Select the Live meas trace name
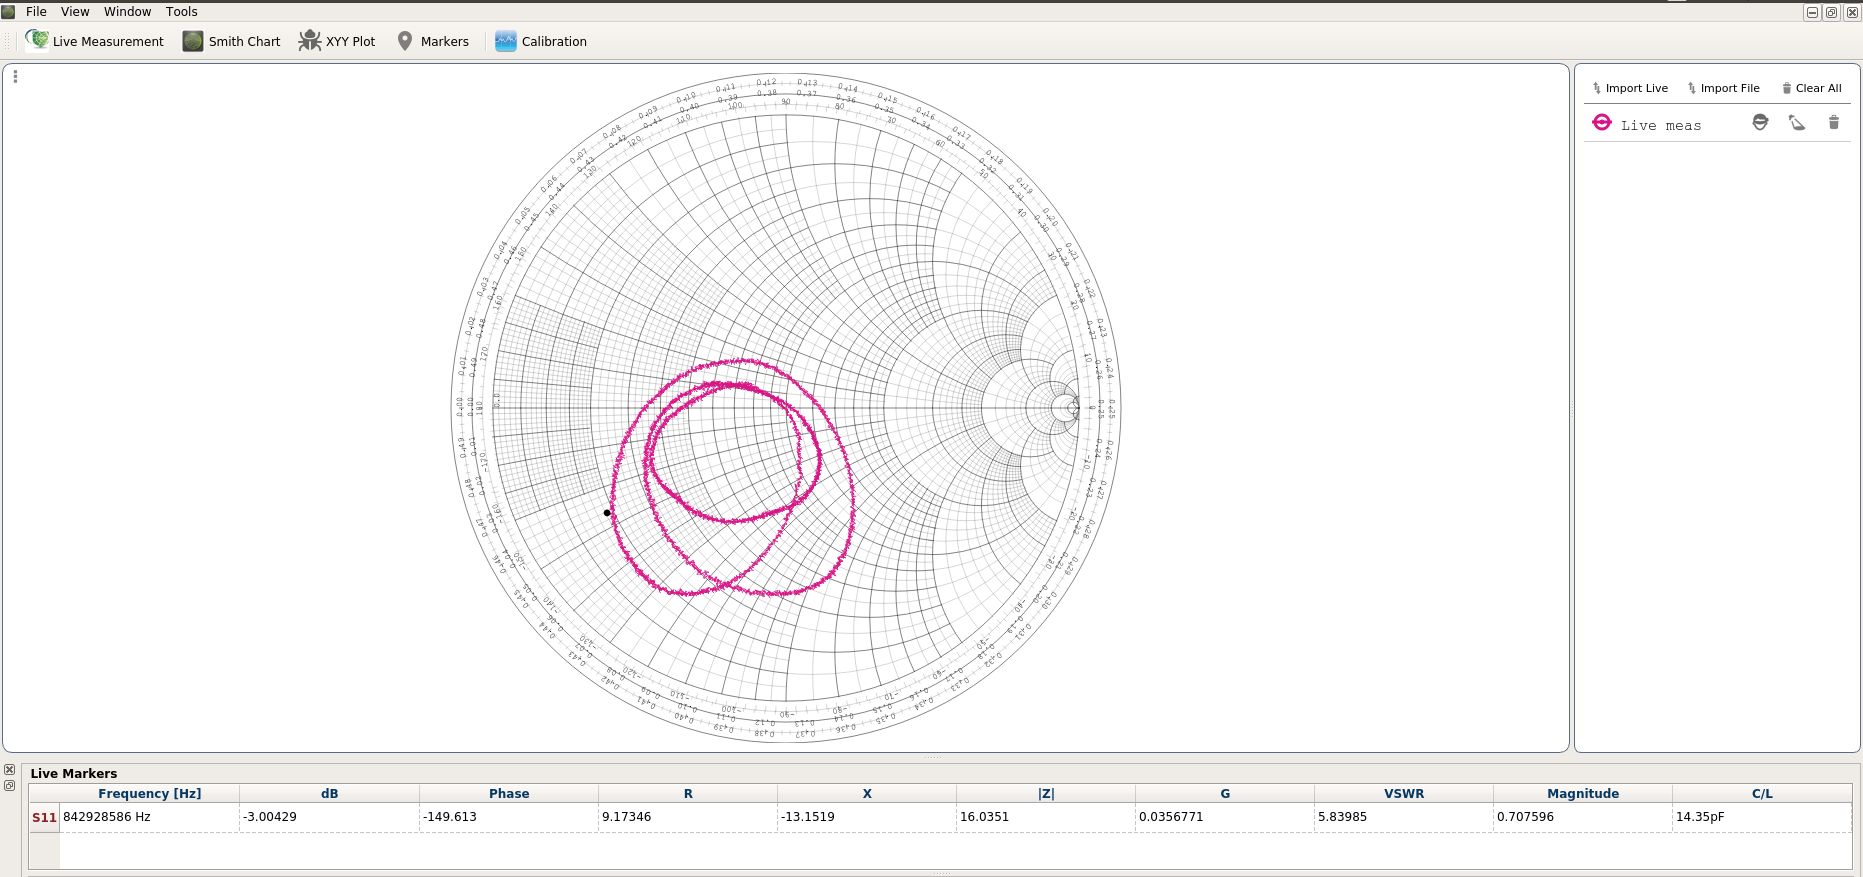The width and height of the screenshot is (1863, 877). pos(1660,125)
